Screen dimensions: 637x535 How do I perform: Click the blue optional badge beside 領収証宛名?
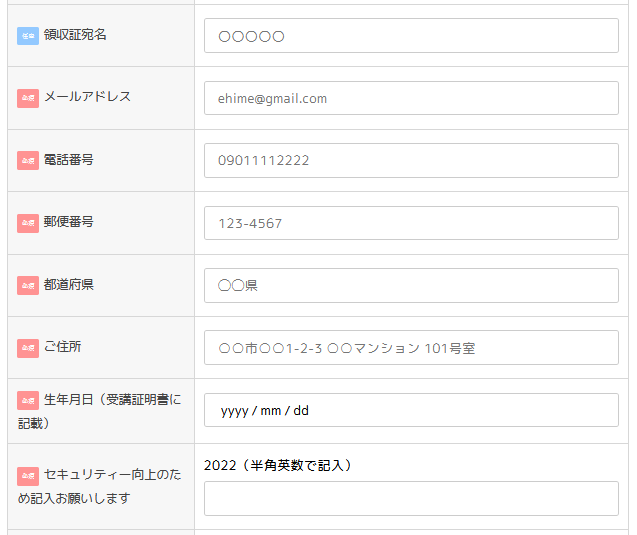click(x=28, y=36)
